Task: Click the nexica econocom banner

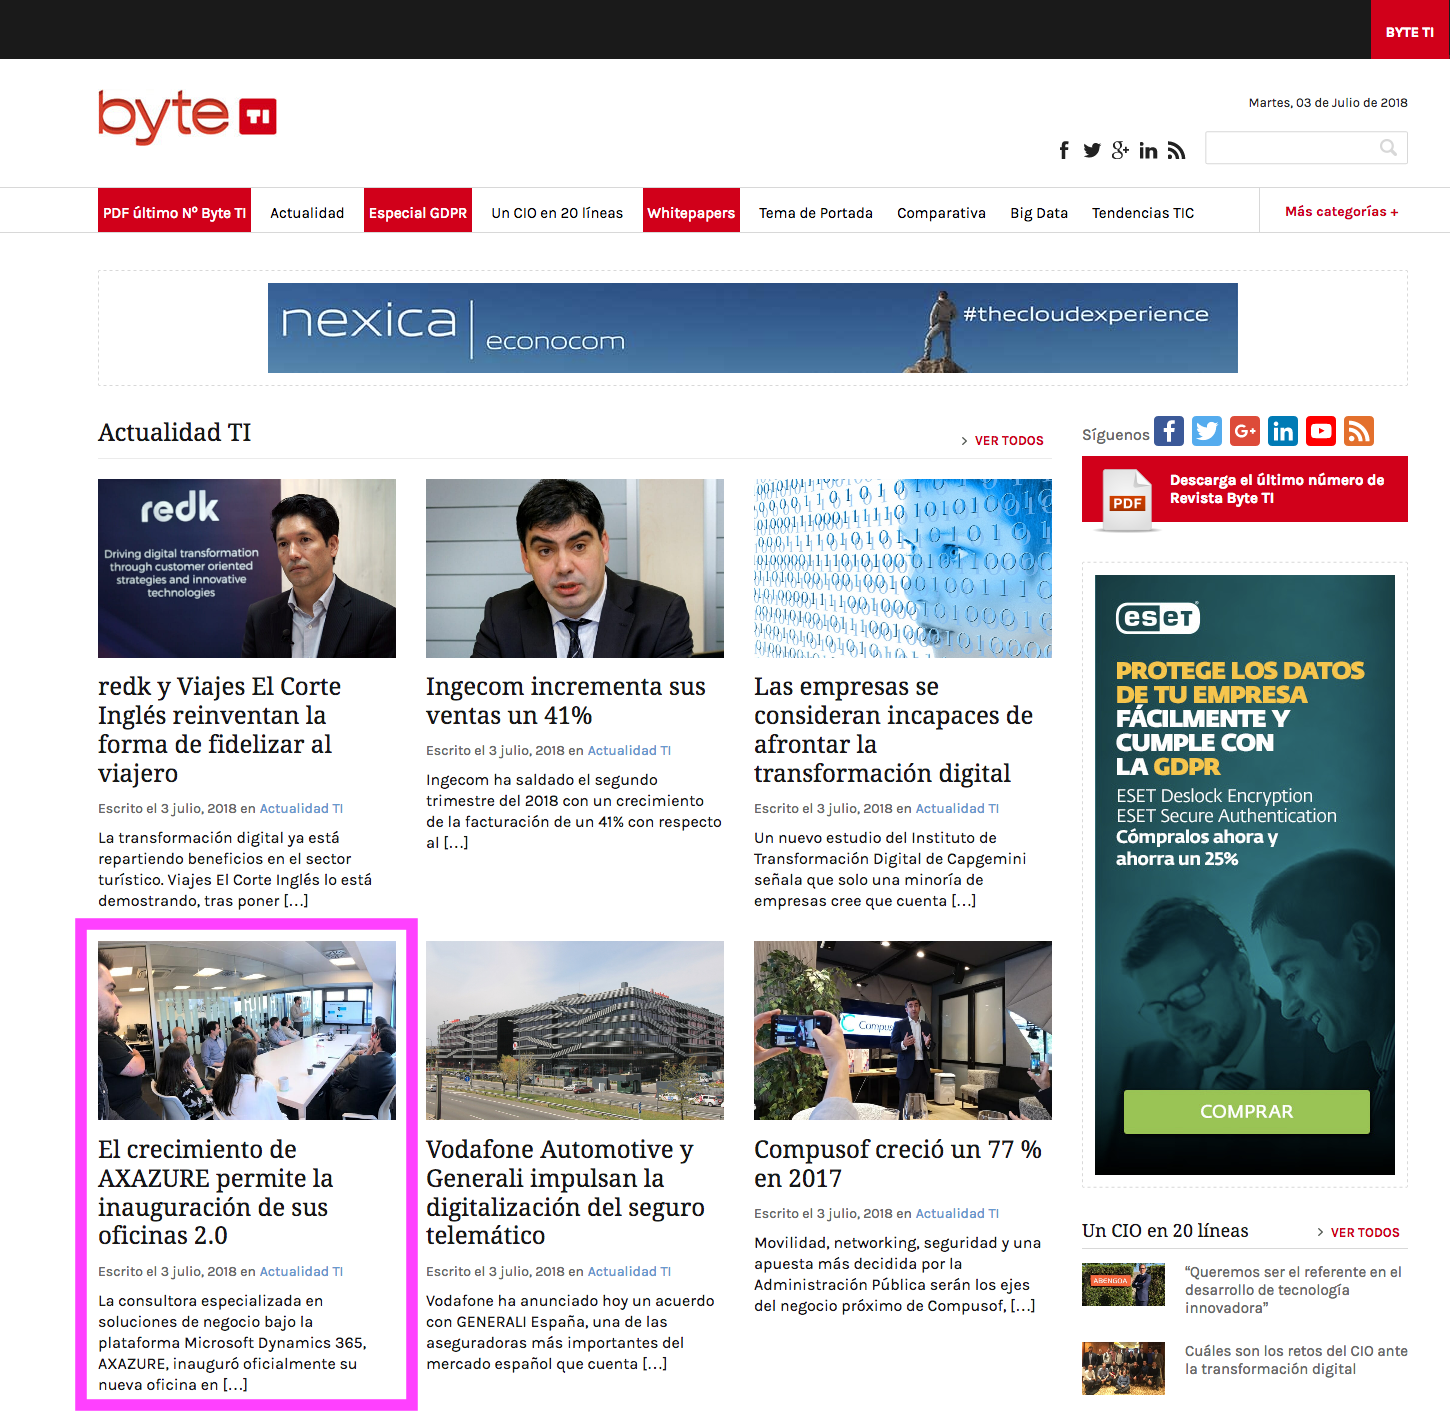Action: pyautogui.click(x=753, y=328)
